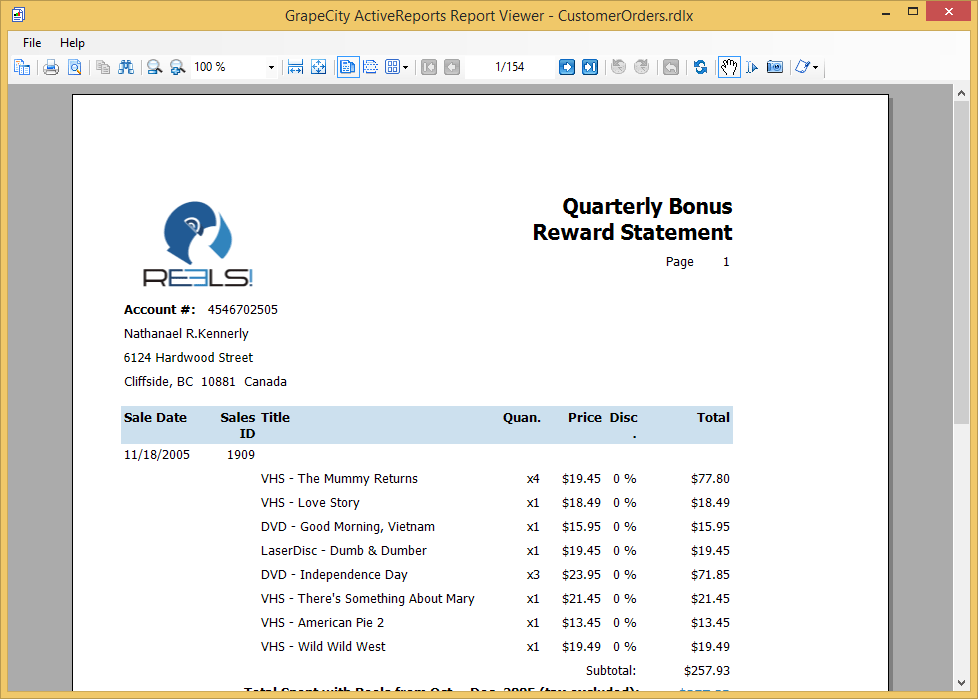Click the binoculars Find icon
Screen dimensions: 978x699
pyautogui.click(x=126, y=67)
